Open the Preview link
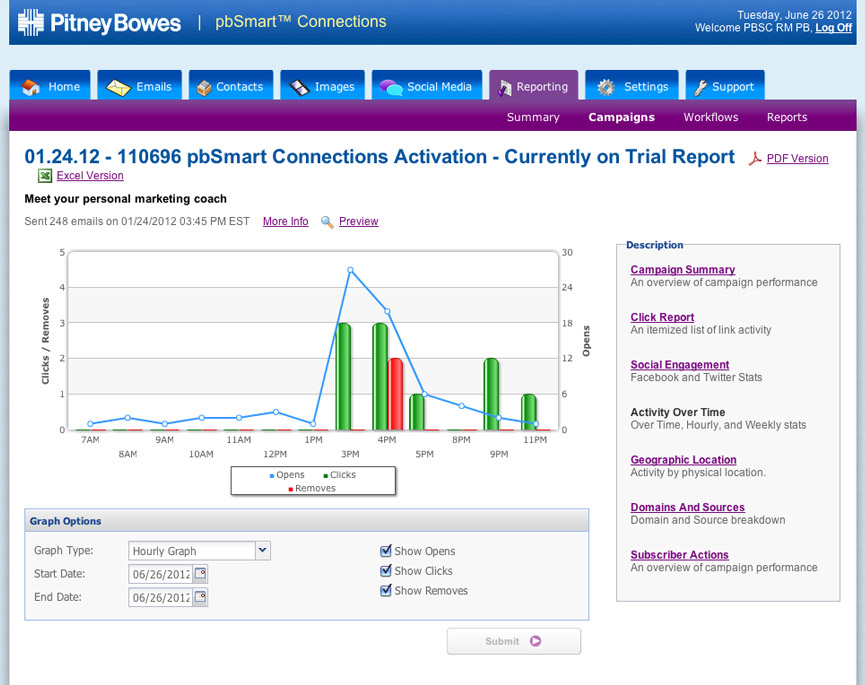The width and height of the screenshot is (865, 685). (x=359, y=221)
